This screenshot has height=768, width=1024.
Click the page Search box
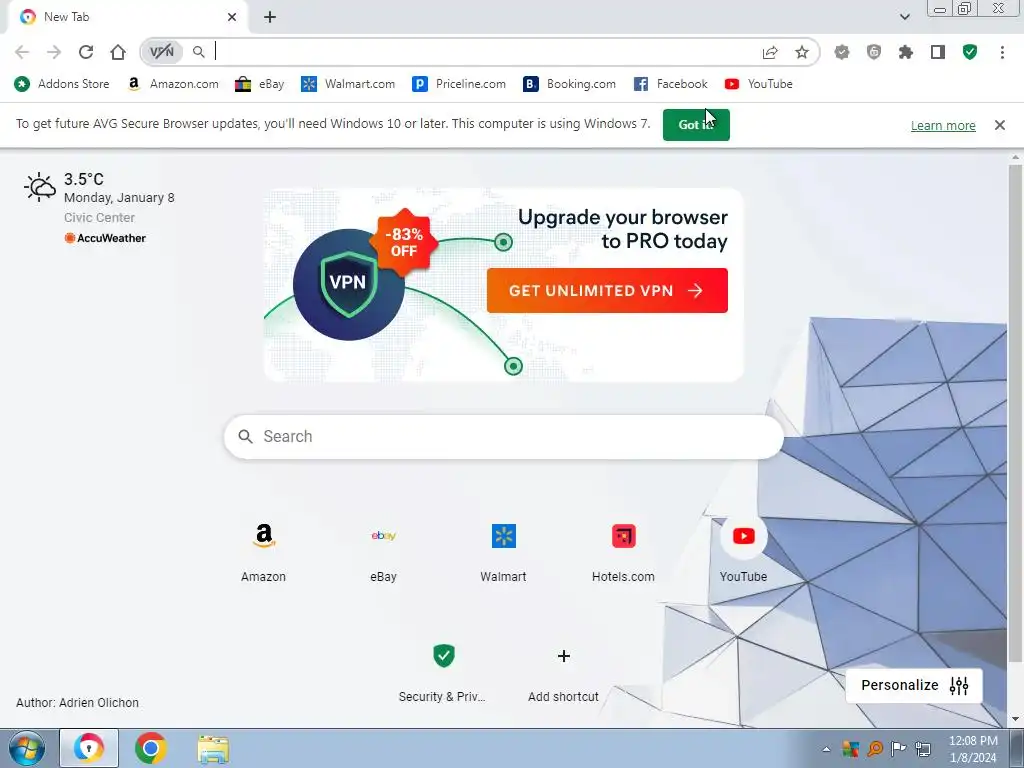tap(504, 436)
